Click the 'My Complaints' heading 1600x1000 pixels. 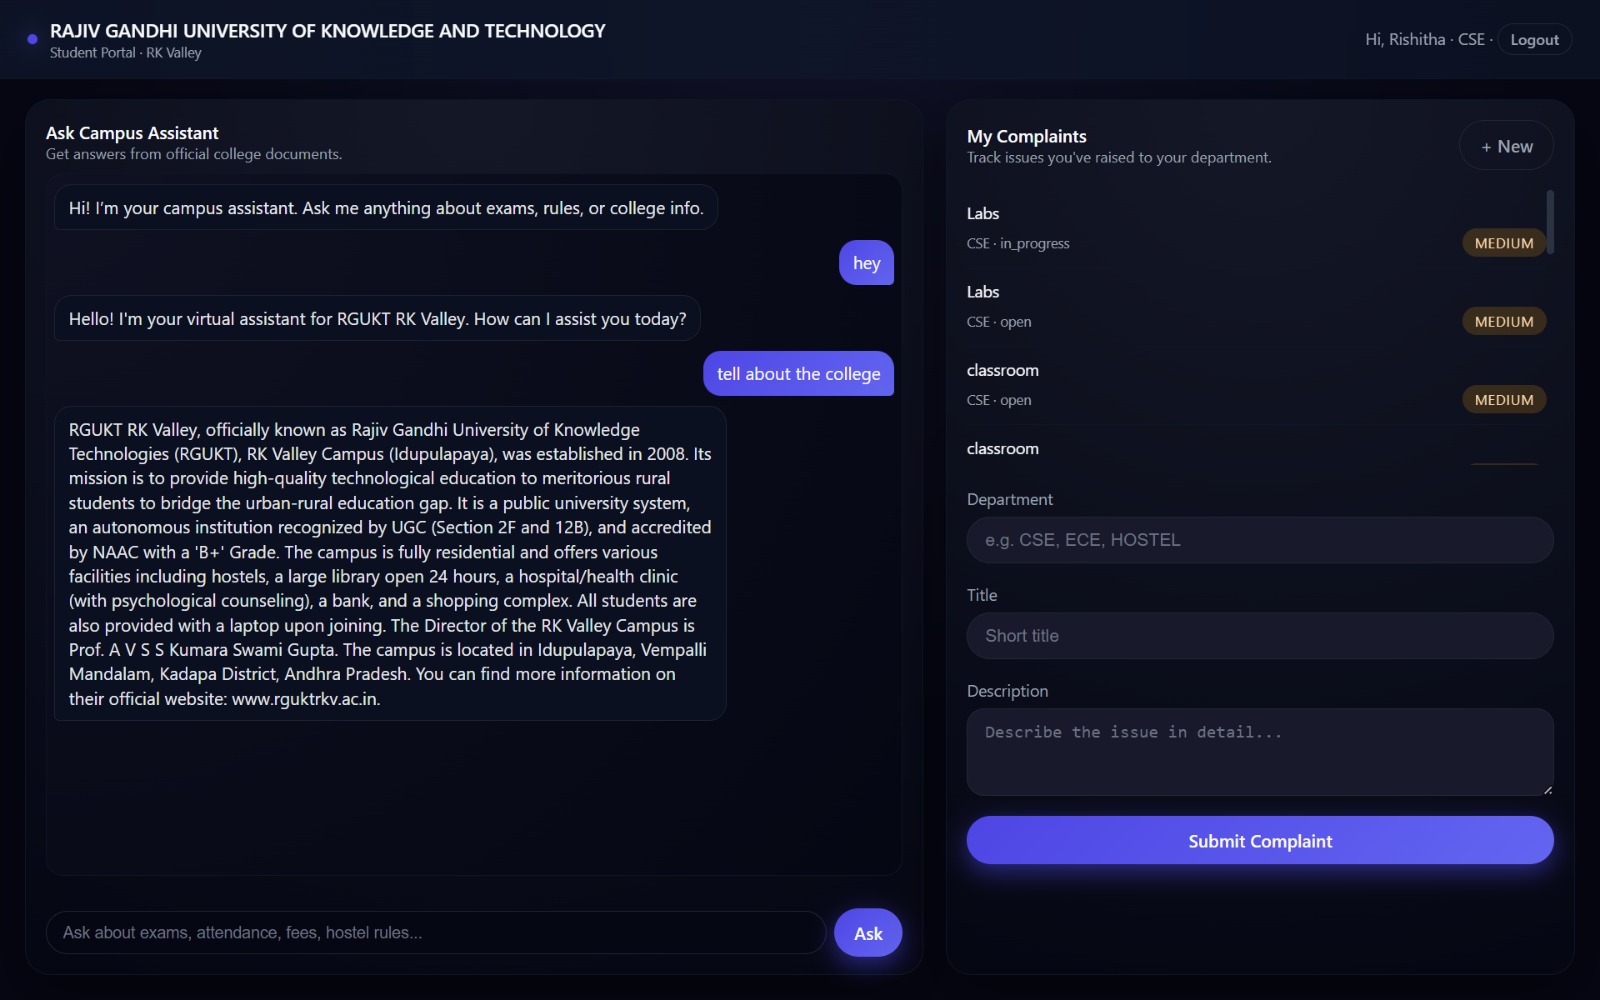[x=1027, y=136]
